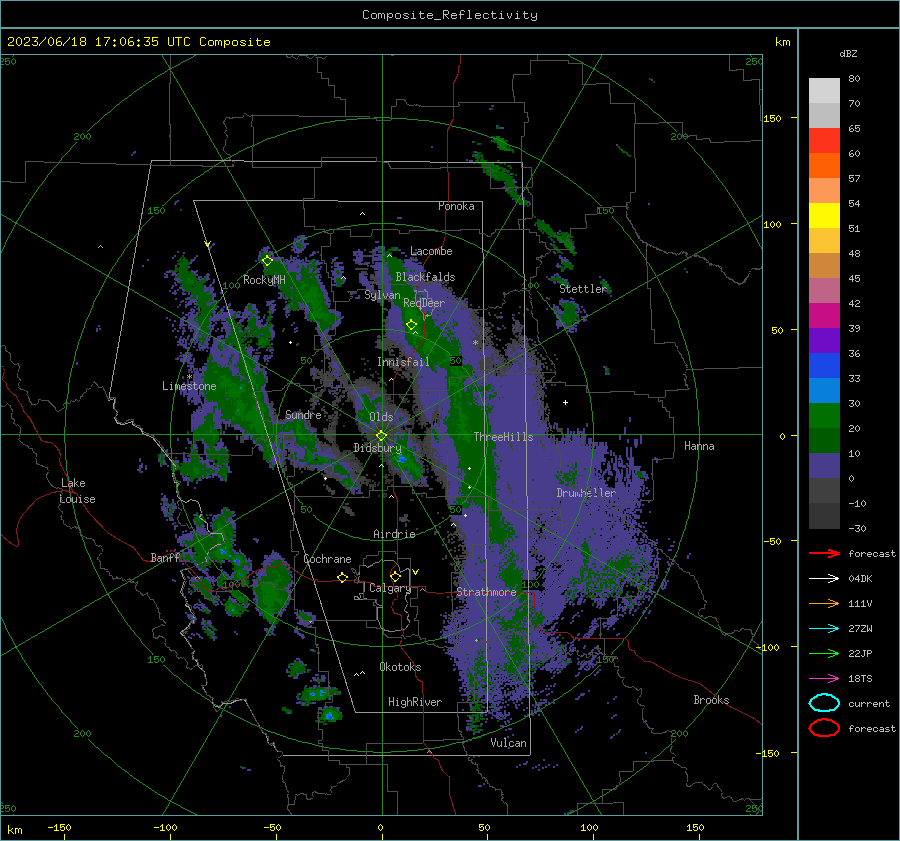
Task: Click the Drumheller city label
Action: [586, 493]
